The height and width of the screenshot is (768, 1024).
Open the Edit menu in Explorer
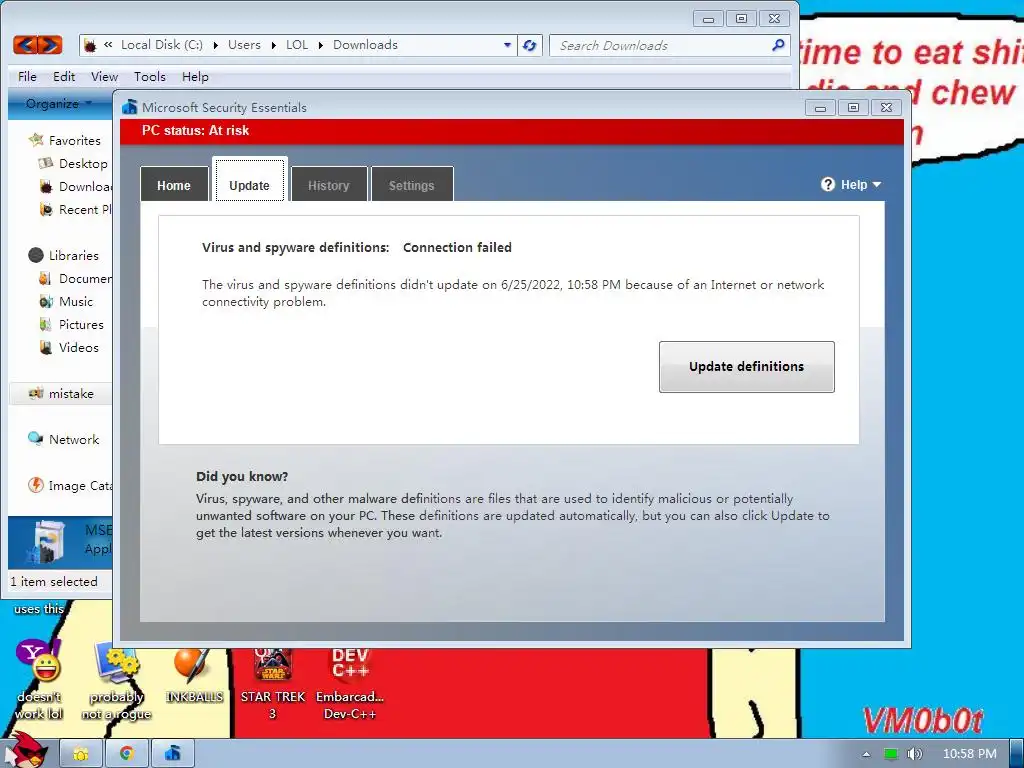coord(64,76)
